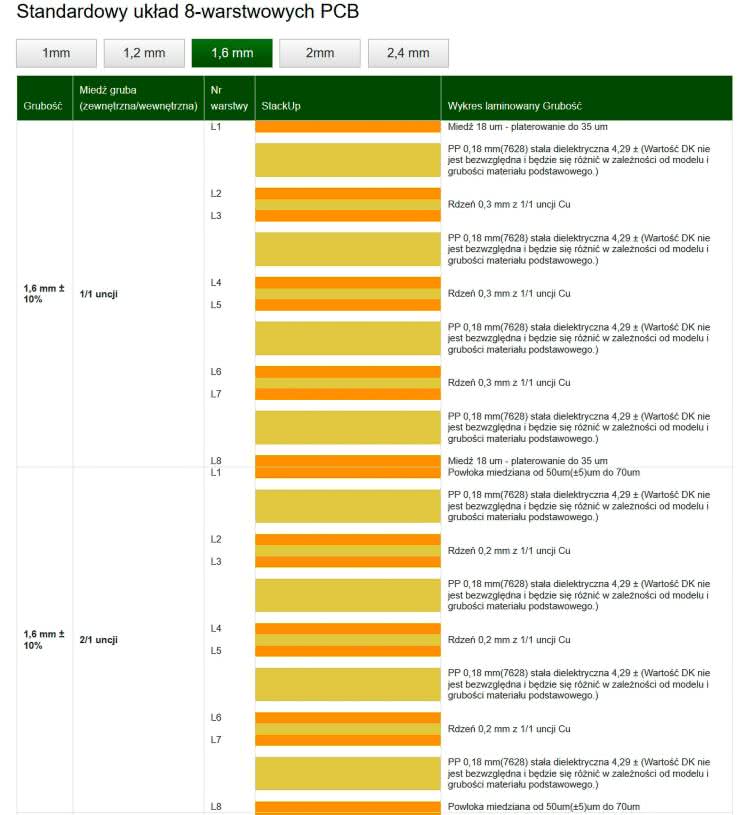Select the 1mm thickness tab
The image size is (740, 815).
pyautogui.click(x=56, y=53)
